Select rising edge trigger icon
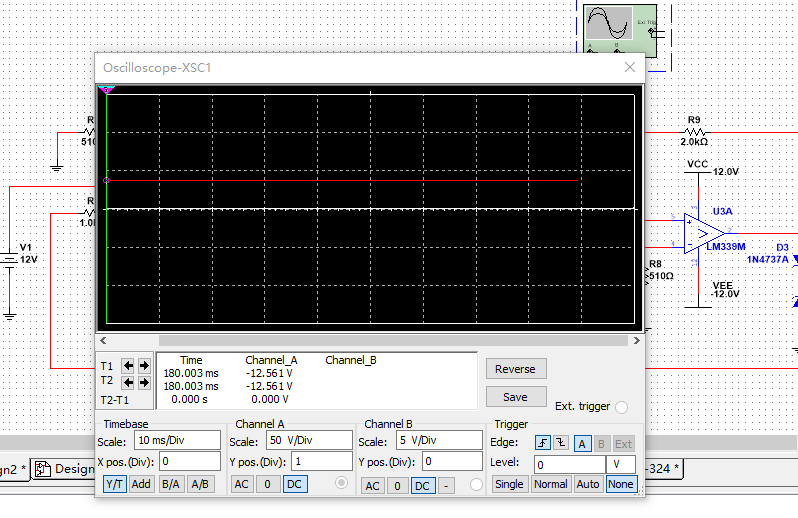The image size is (798, 518). pos(543,443)
